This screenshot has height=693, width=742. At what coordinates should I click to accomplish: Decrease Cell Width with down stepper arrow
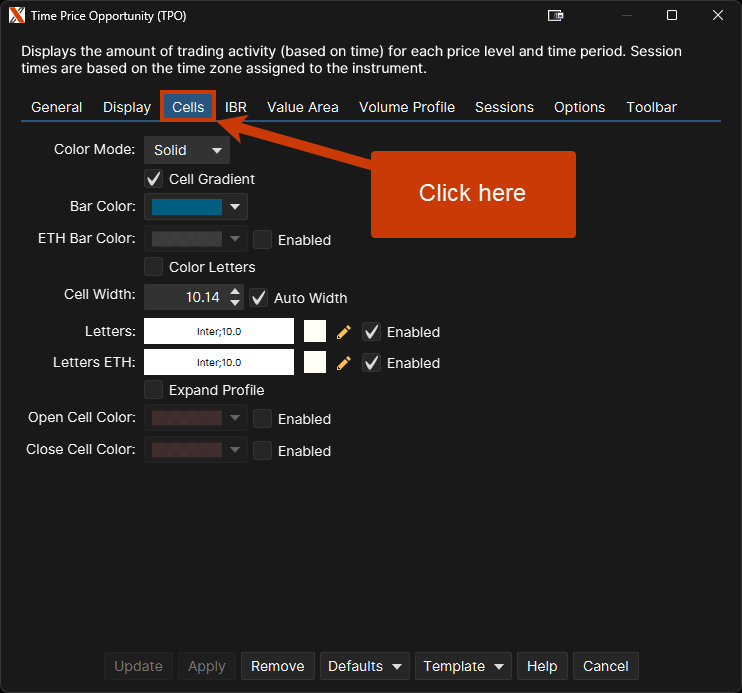[x=235, y=302]
